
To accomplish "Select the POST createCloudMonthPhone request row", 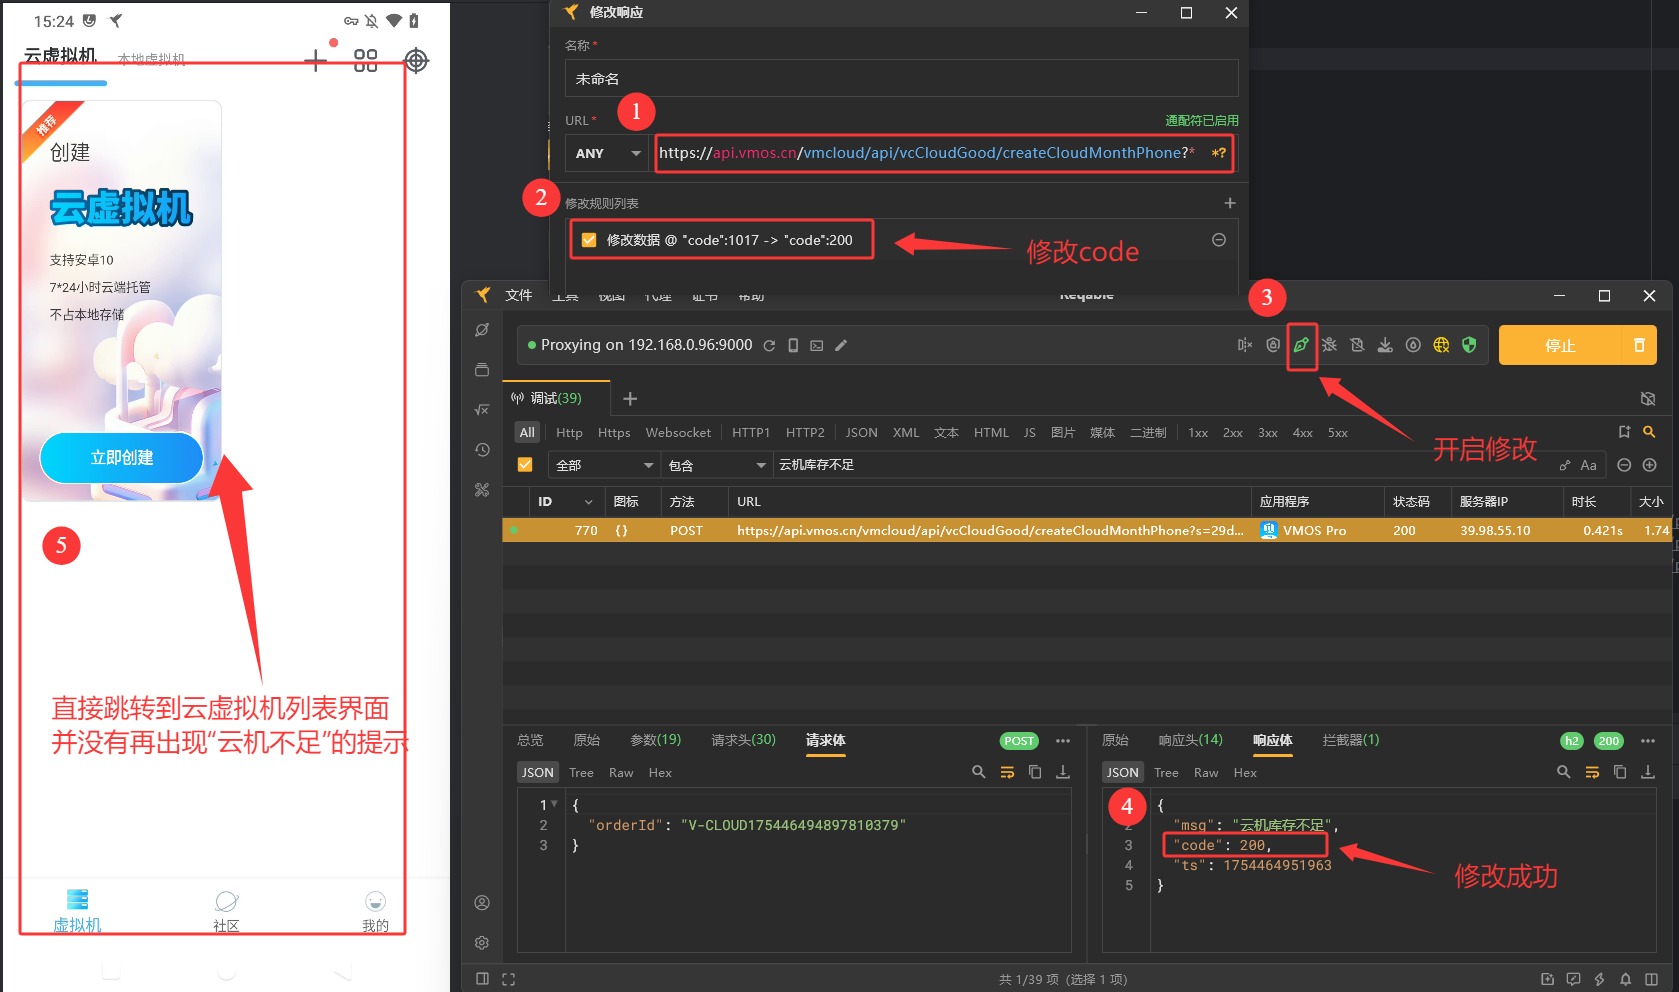I will 1088,530.
